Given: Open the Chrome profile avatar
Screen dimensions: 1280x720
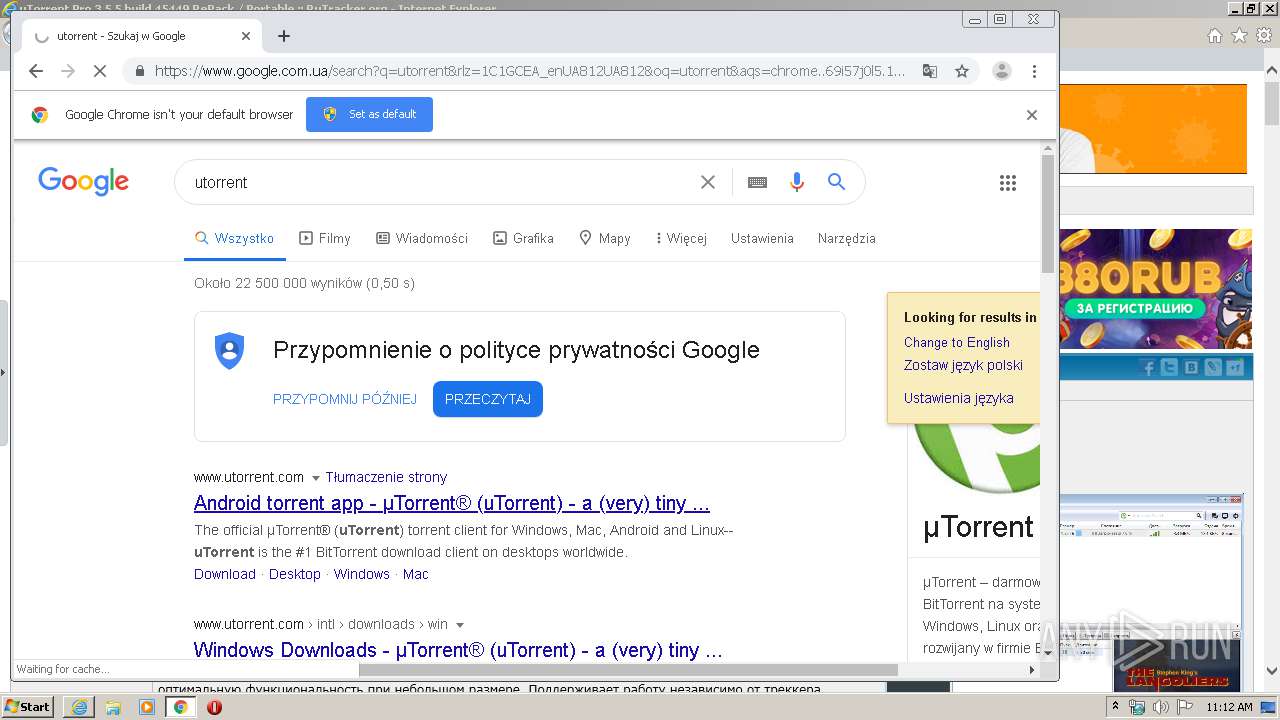Looking at the screenshot, I should [x=1001, y=71].
